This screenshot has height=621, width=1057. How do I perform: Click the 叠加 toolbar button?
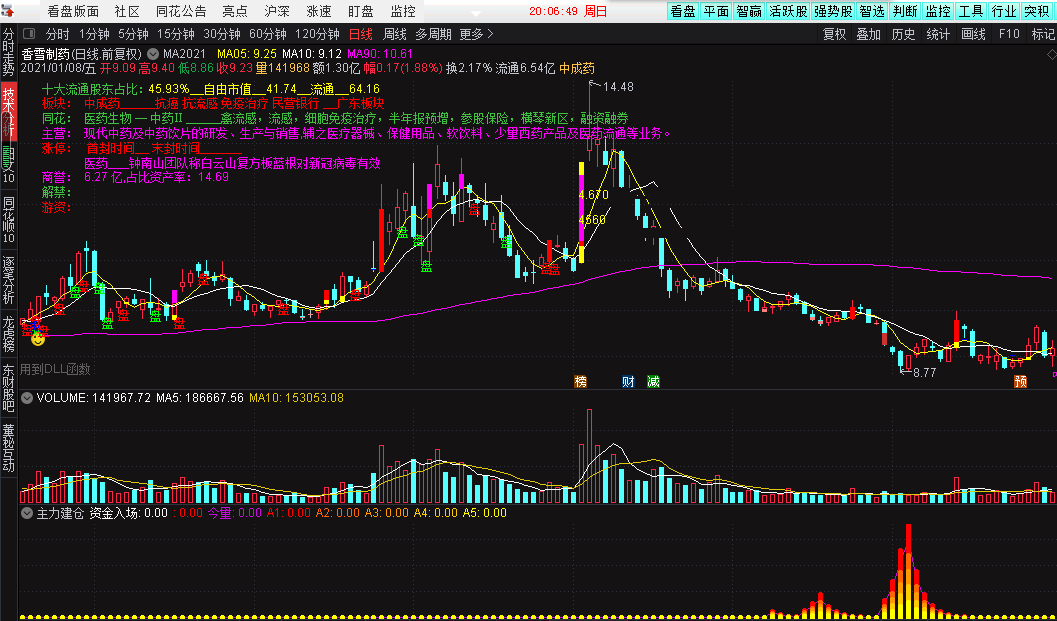pyautogui.click(x=869, y=34)
